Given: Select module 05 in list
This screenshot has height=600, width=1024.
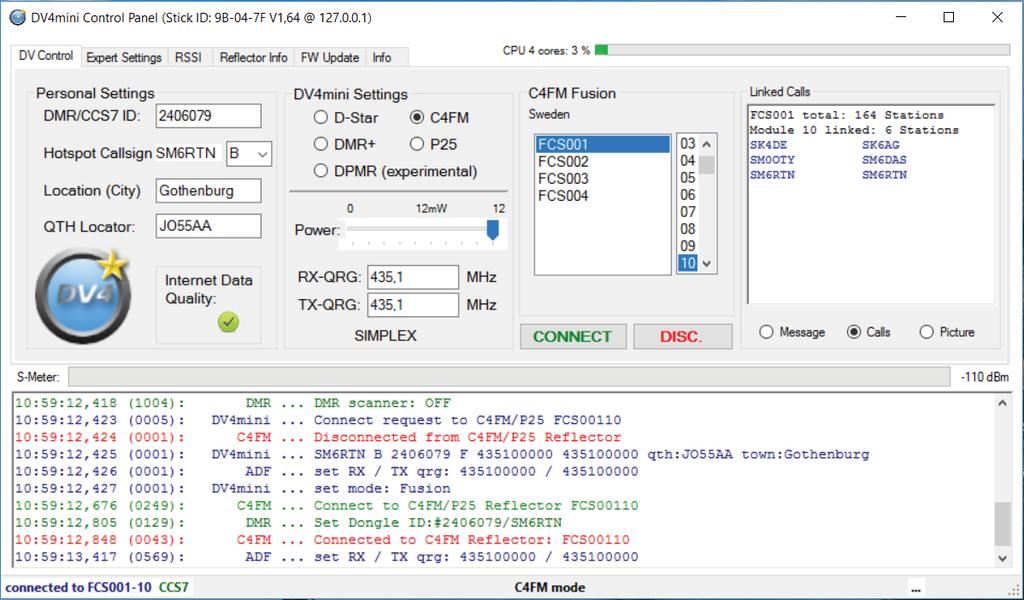Looking at the screenshot, I should (688, 178).
